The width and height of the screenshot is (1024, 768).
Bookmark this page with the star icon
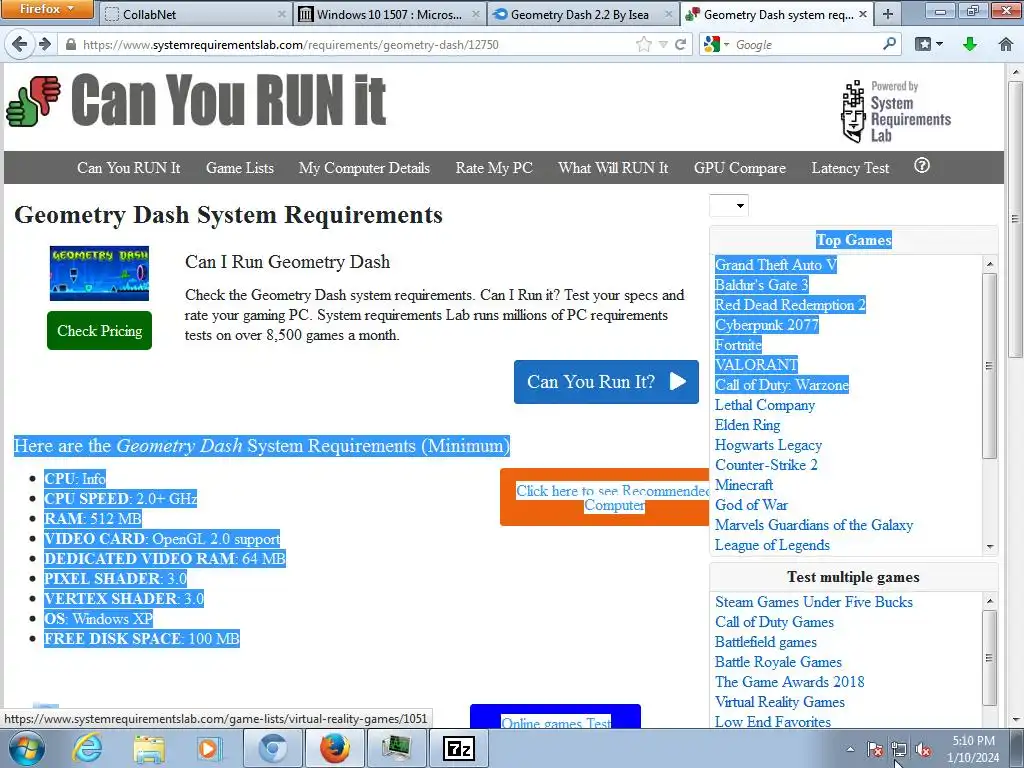(x=644, y=44)
